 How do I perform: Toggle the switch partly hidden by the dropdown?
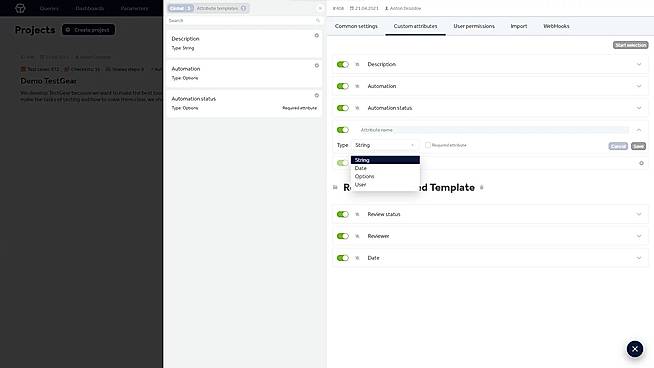coord(342,163)
